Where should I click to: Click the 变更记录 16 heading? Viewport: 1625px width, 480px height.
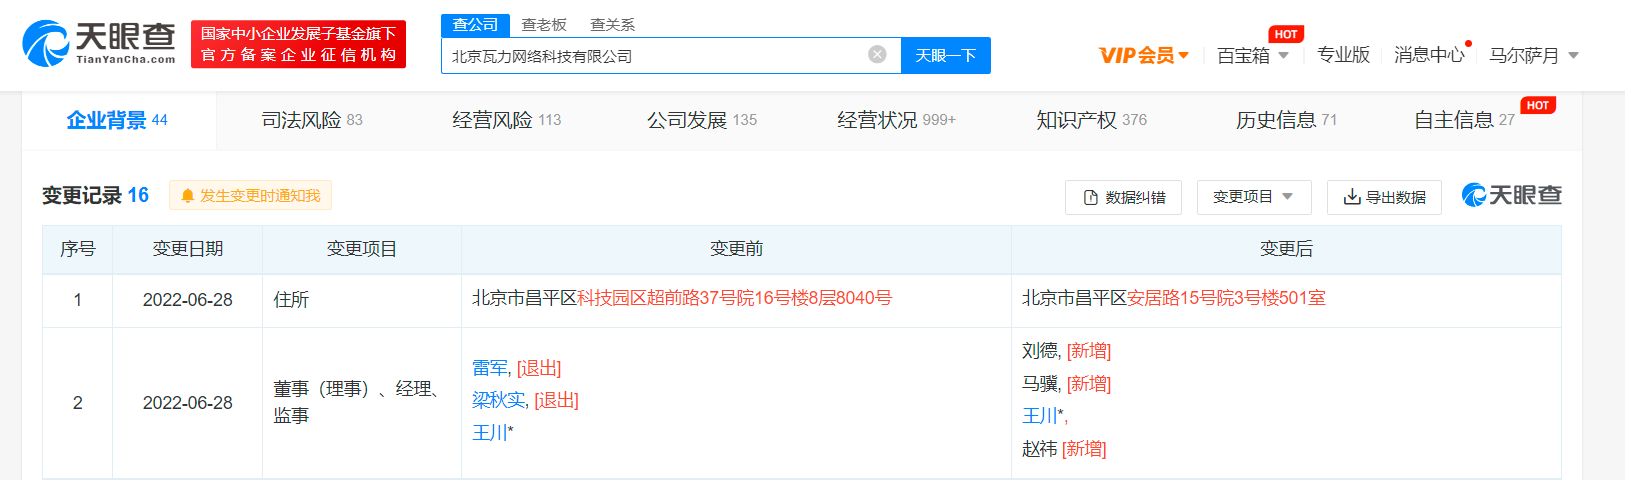pos(95,195)
